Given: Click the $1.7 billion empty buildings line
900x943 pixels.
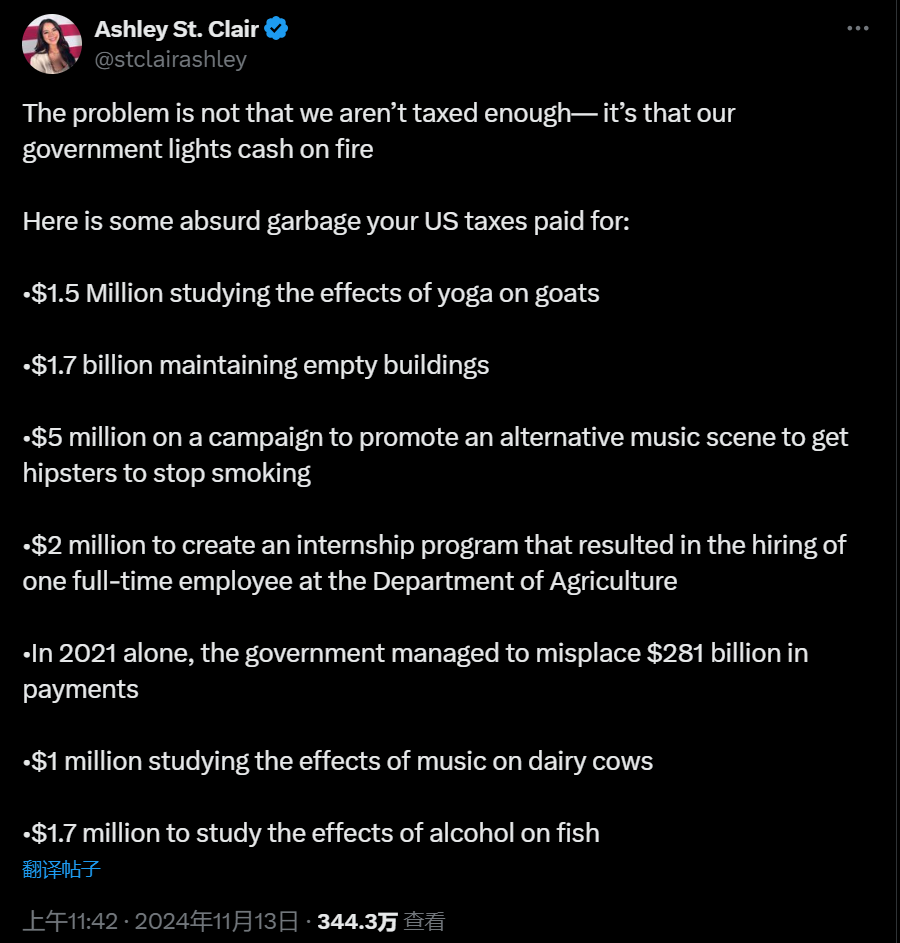Looking at the screenshot, I should click(x=256, y=365).
